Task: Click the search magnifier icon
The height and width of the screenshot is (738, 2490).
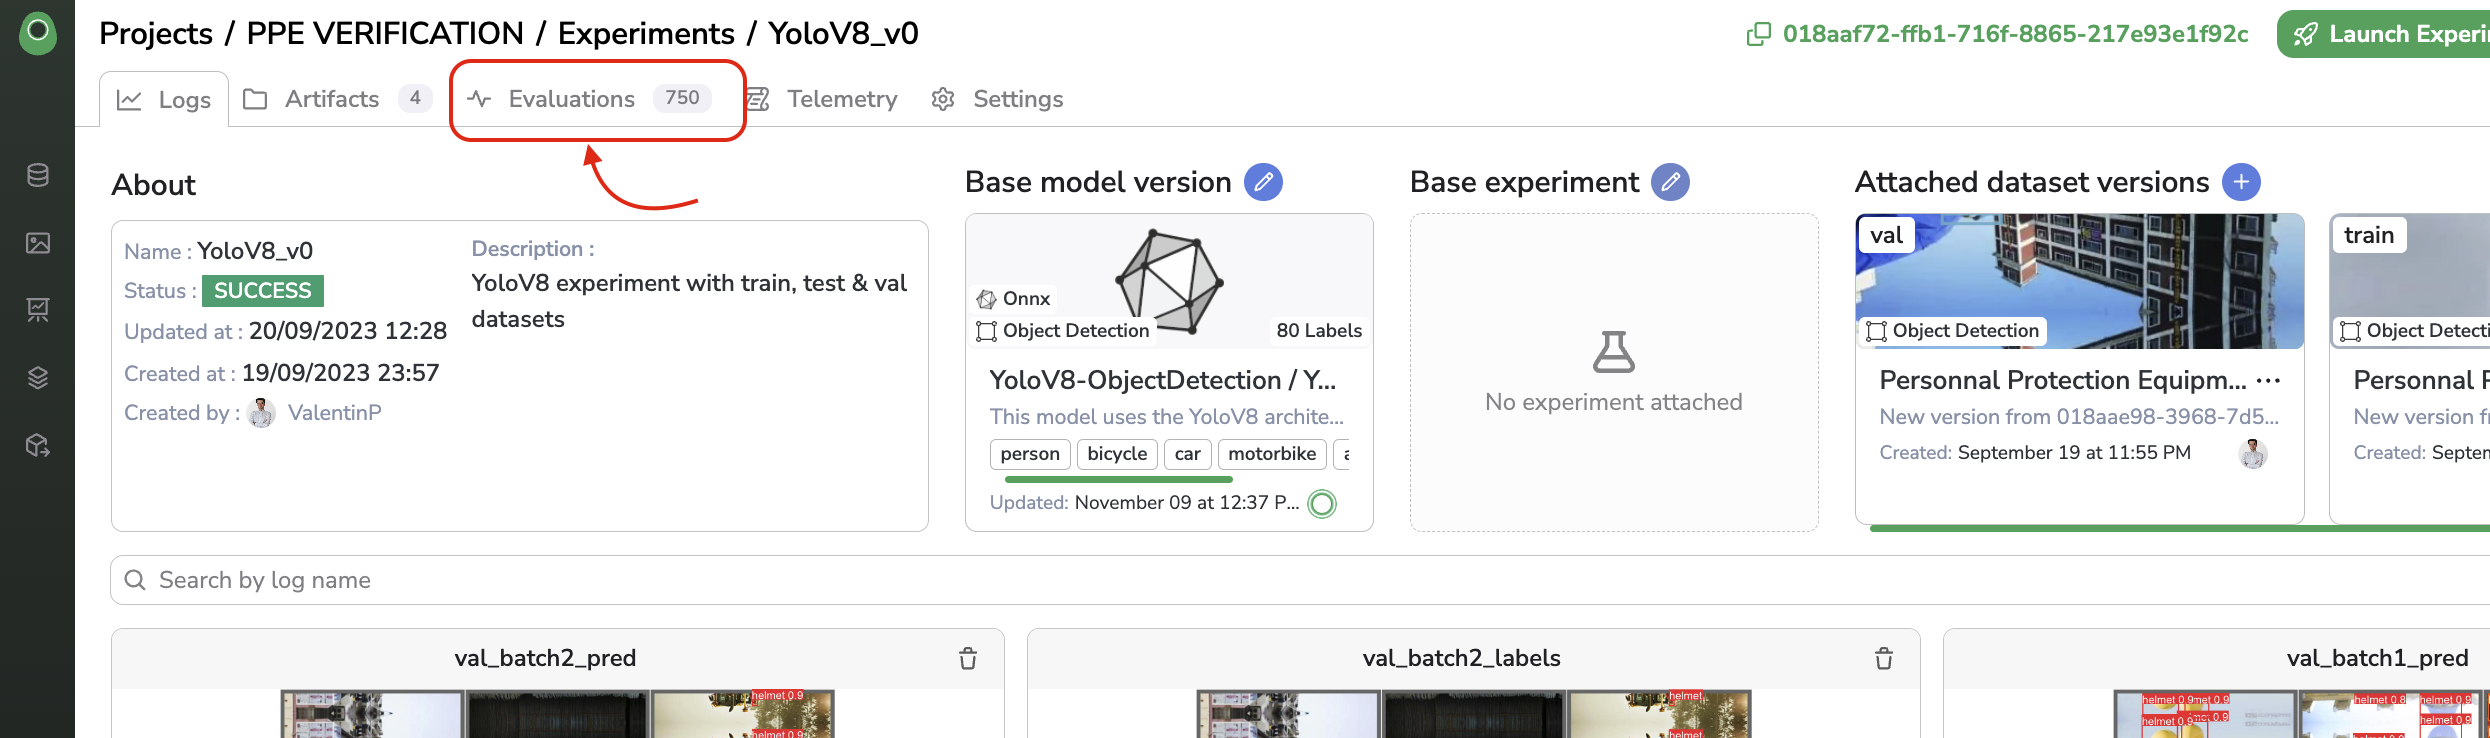Action: tap(135, 580)
